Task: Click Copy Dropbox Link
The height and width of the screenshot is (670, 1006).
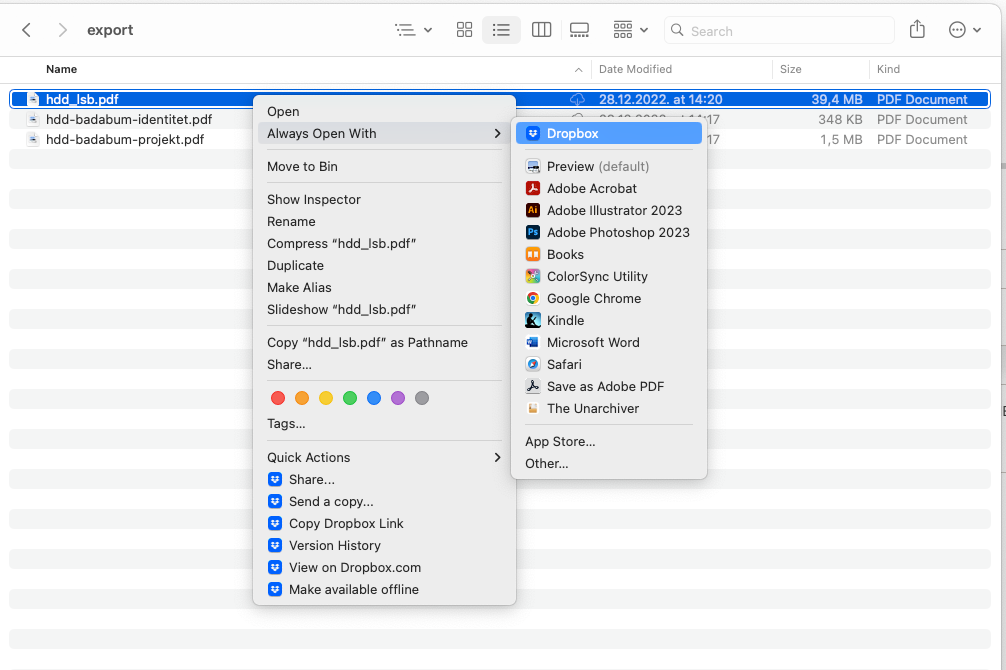Action: click(344, 523)
